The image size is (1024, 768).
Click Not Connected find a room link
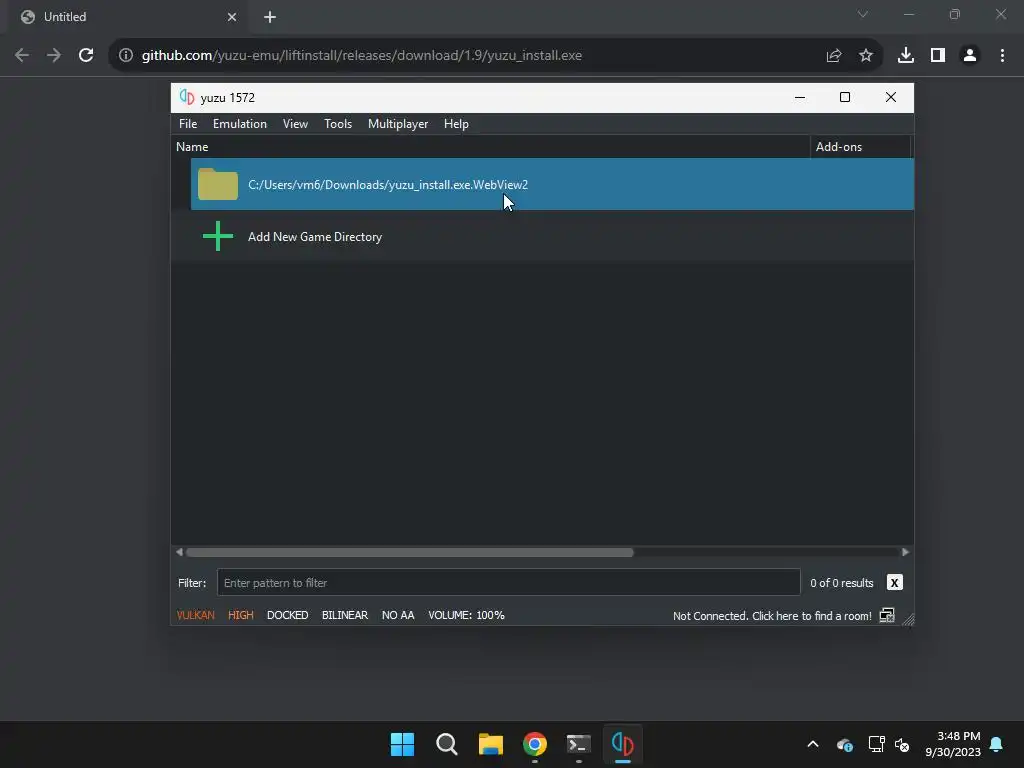click(x=772, y=616)
